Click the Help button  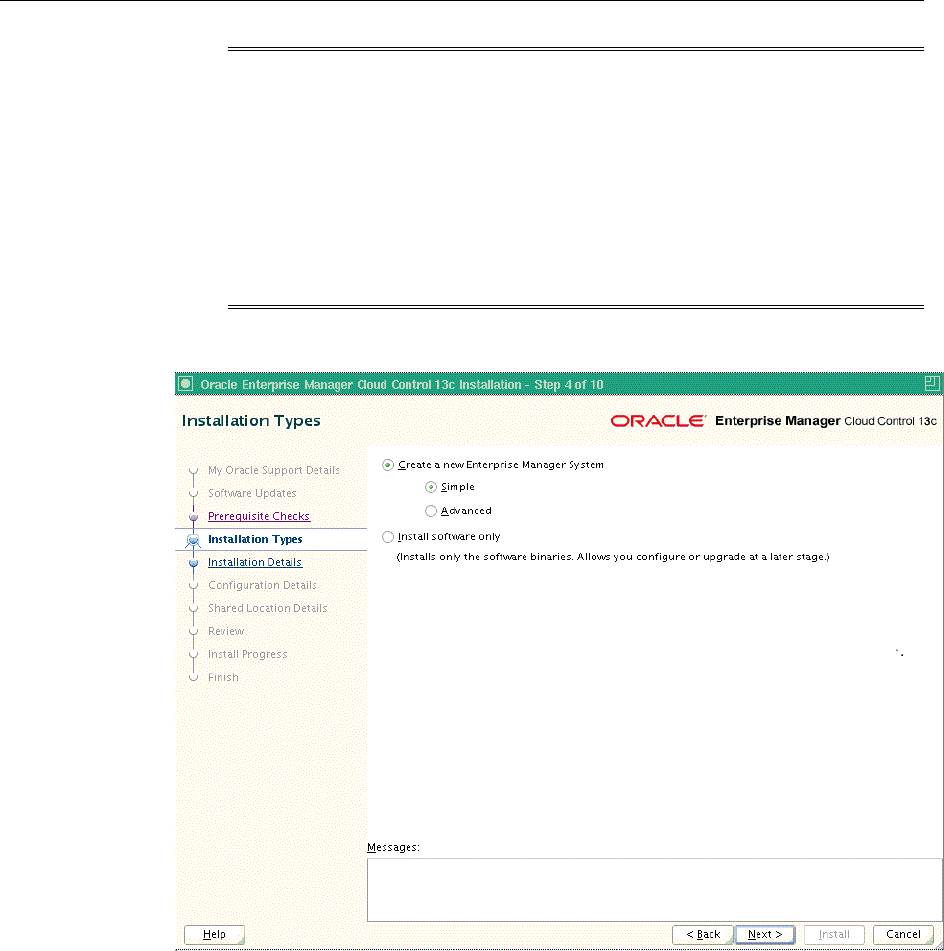click(x=214, y=935)
